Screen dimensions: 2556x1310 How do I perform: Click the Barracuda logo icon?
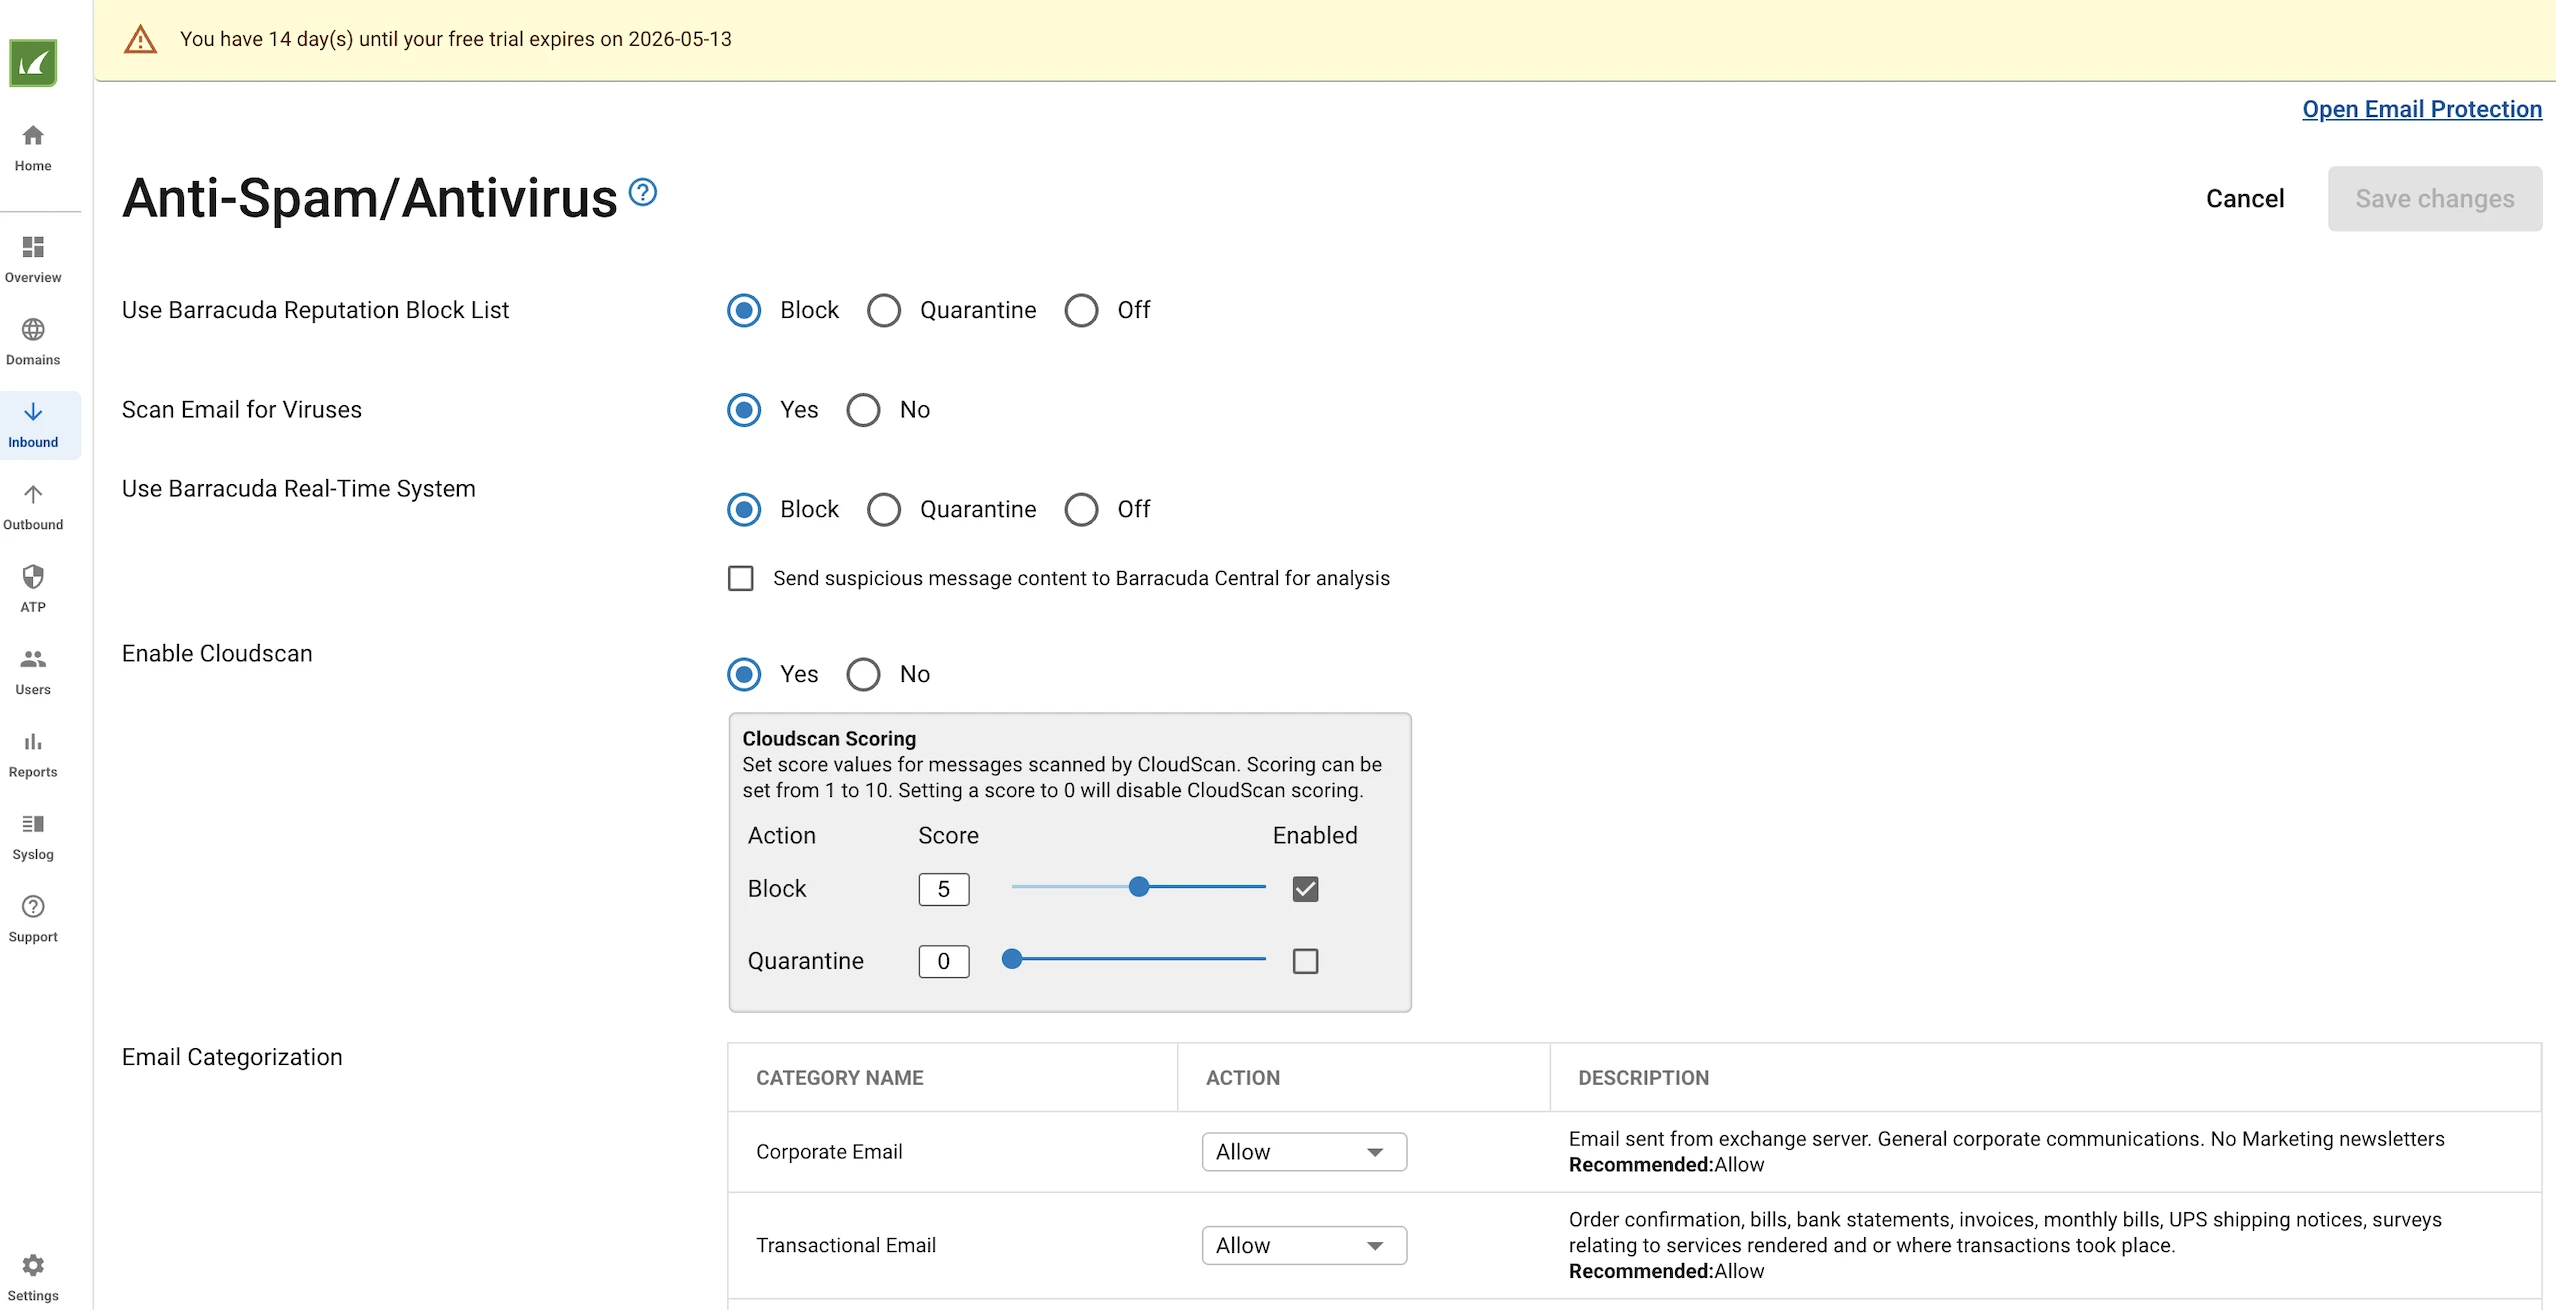(x=33, y=63)
